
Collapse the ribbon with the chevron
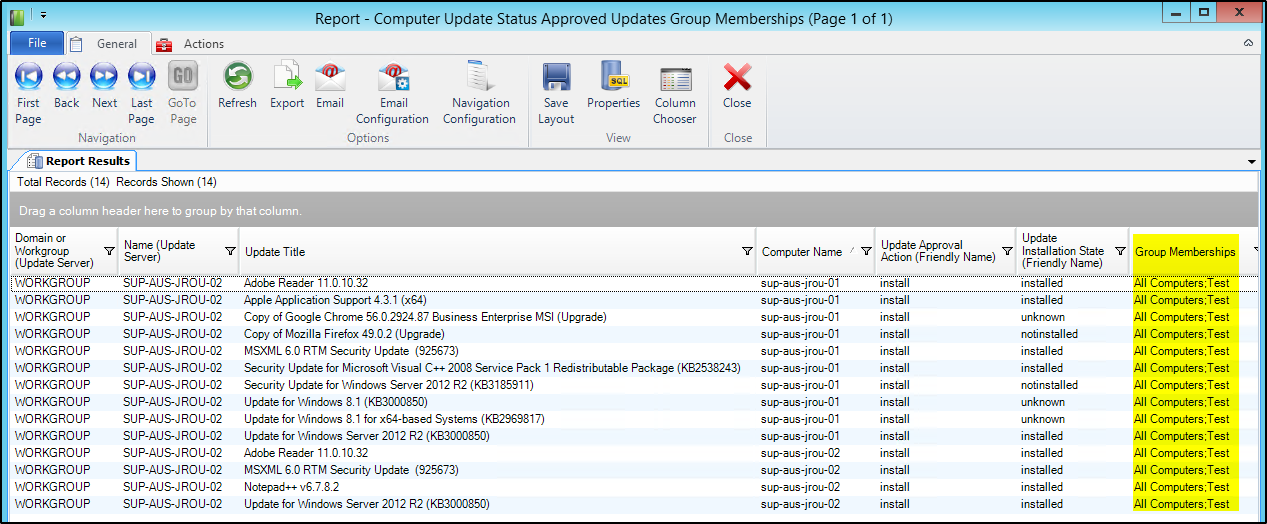click(1248, 44)
